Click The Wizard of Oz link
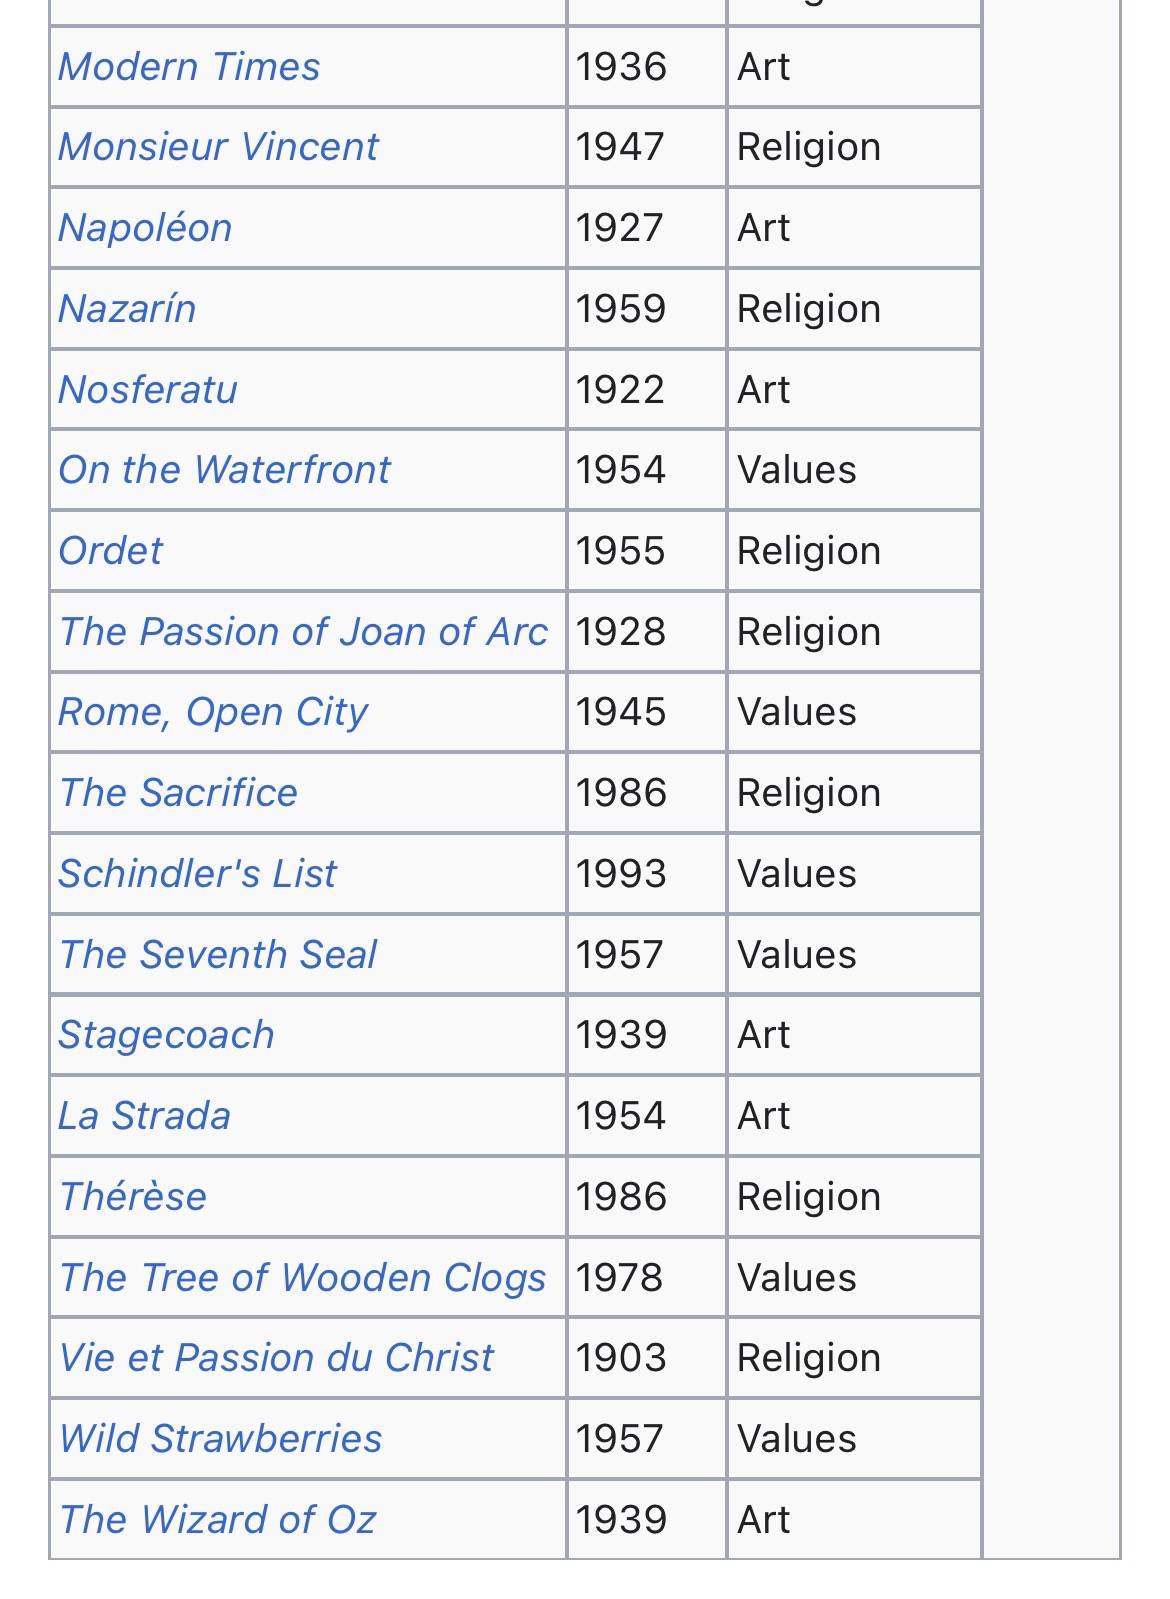Screen dimensions: 1170x1599 tap(217, 1520)
